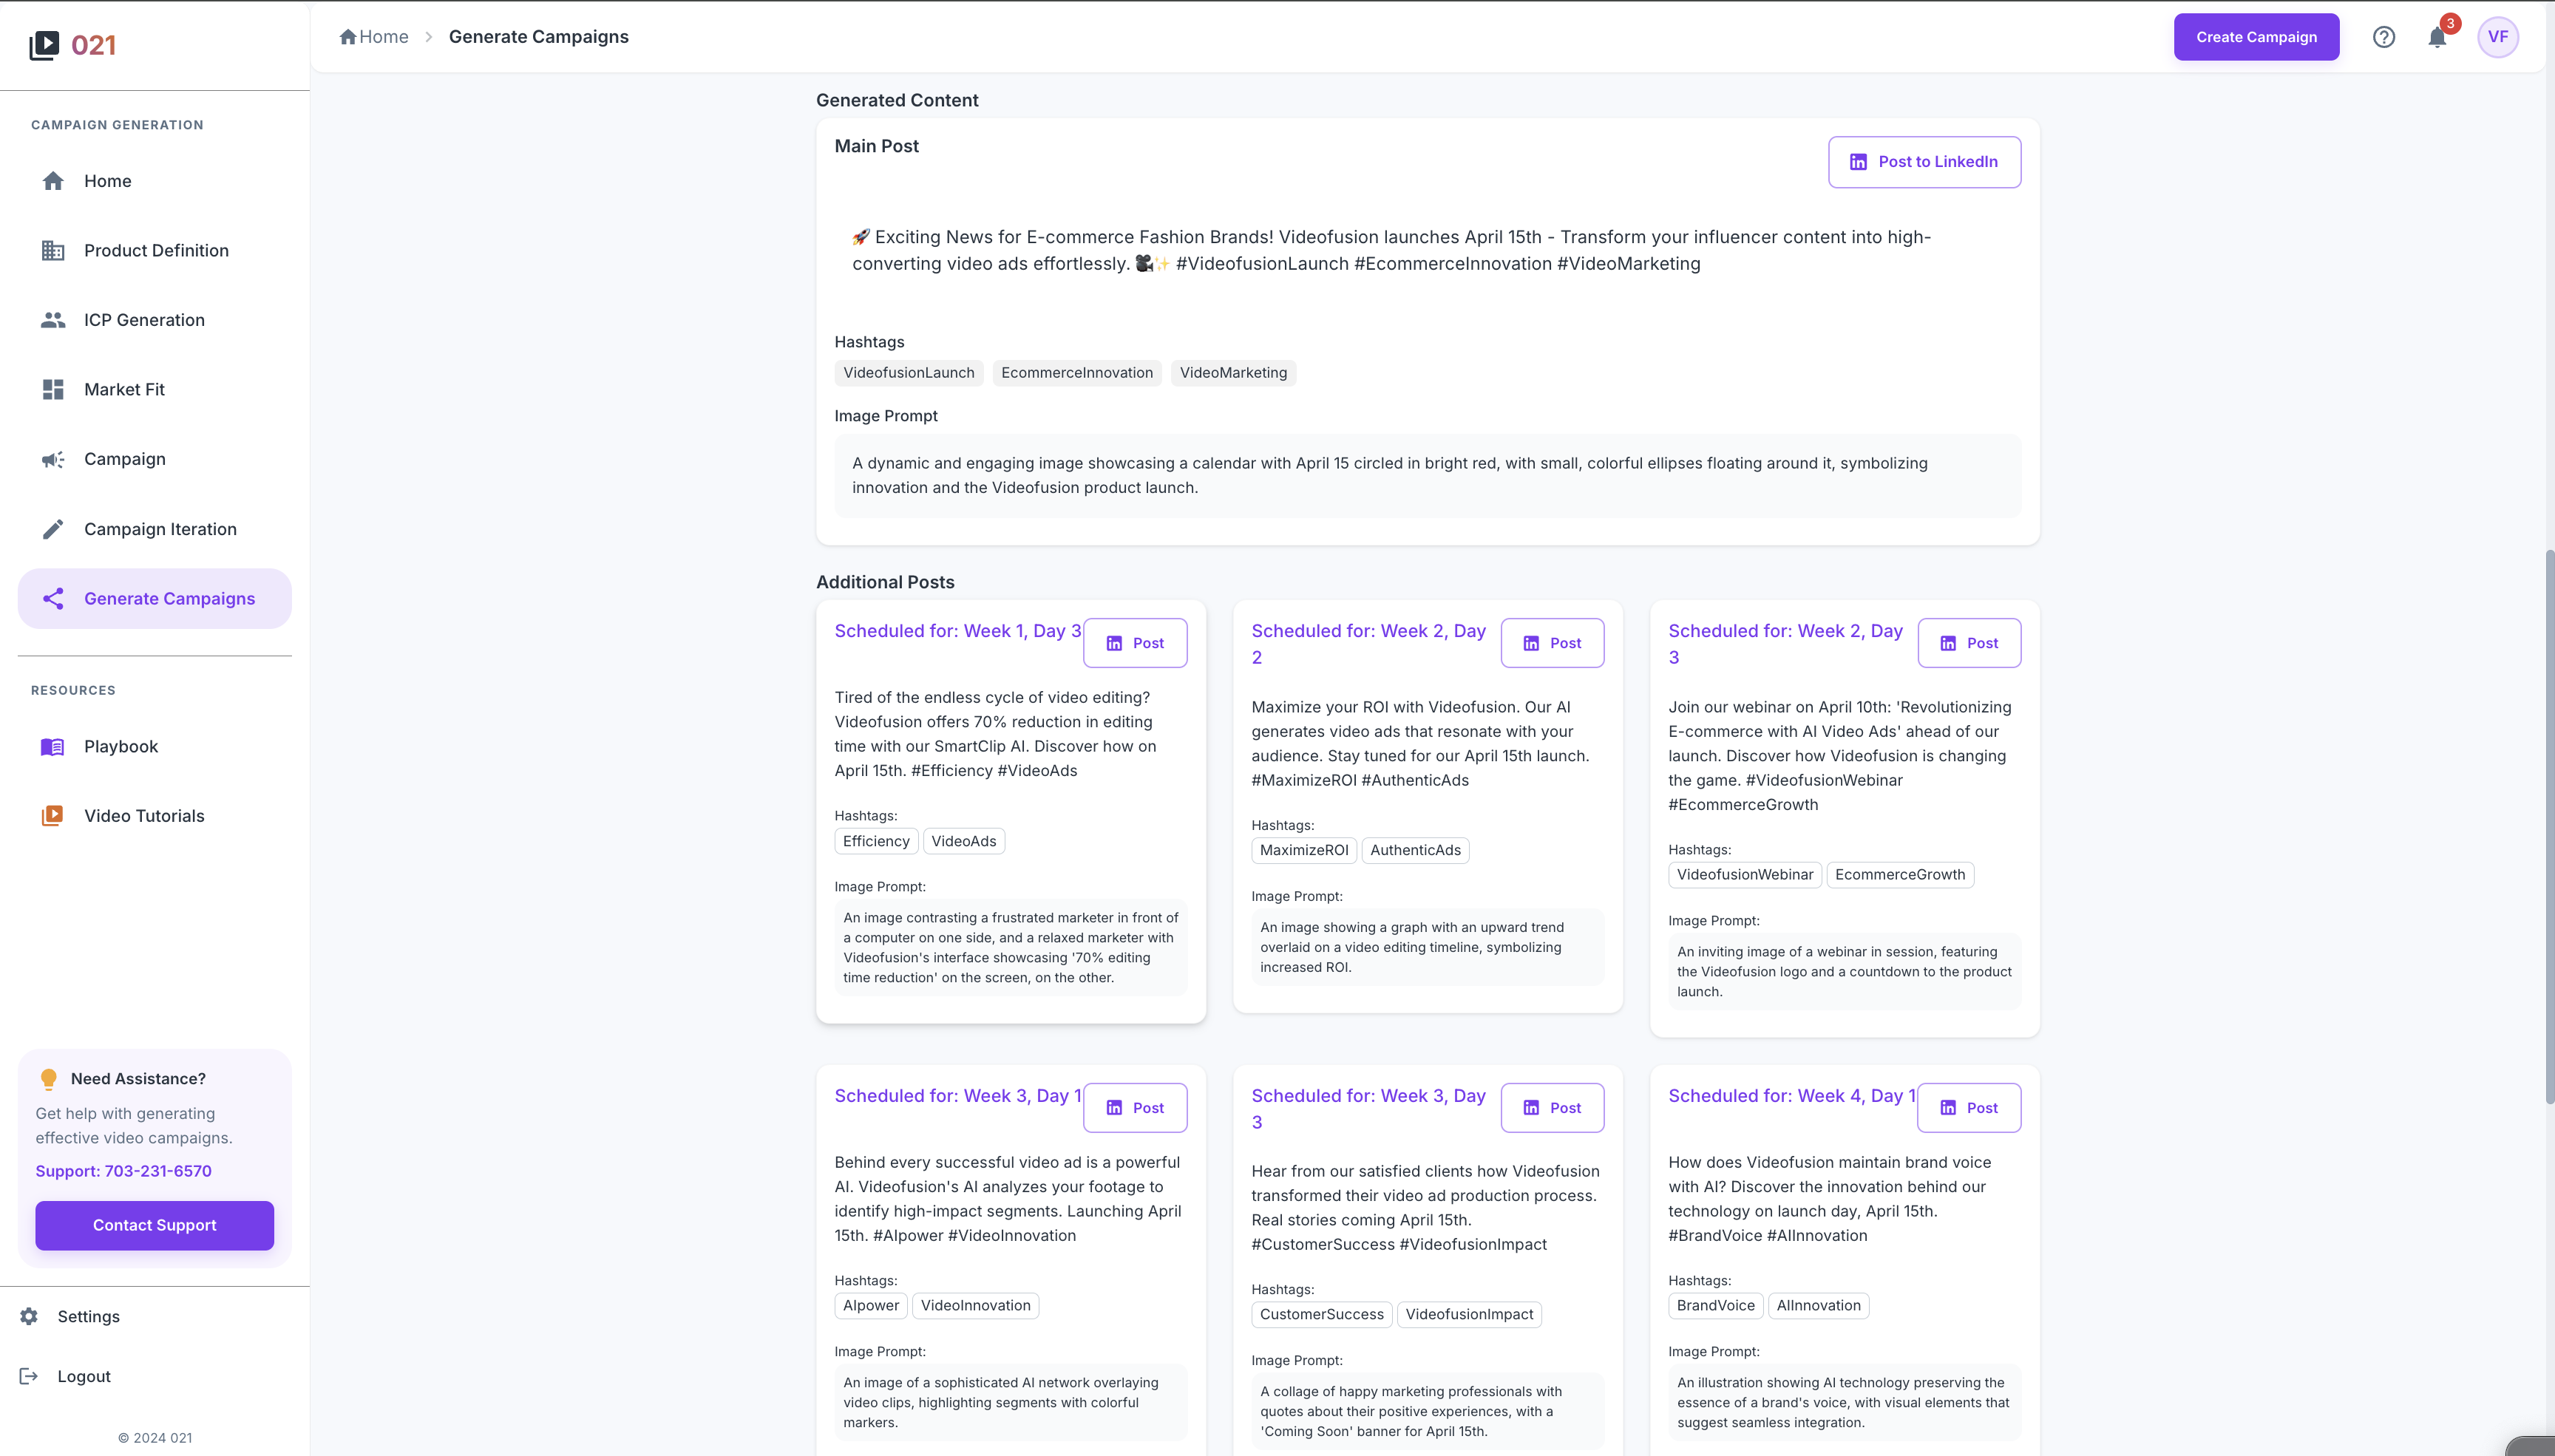
Task: Open Settings from the sidebar
Action: tap(89, 1316)
